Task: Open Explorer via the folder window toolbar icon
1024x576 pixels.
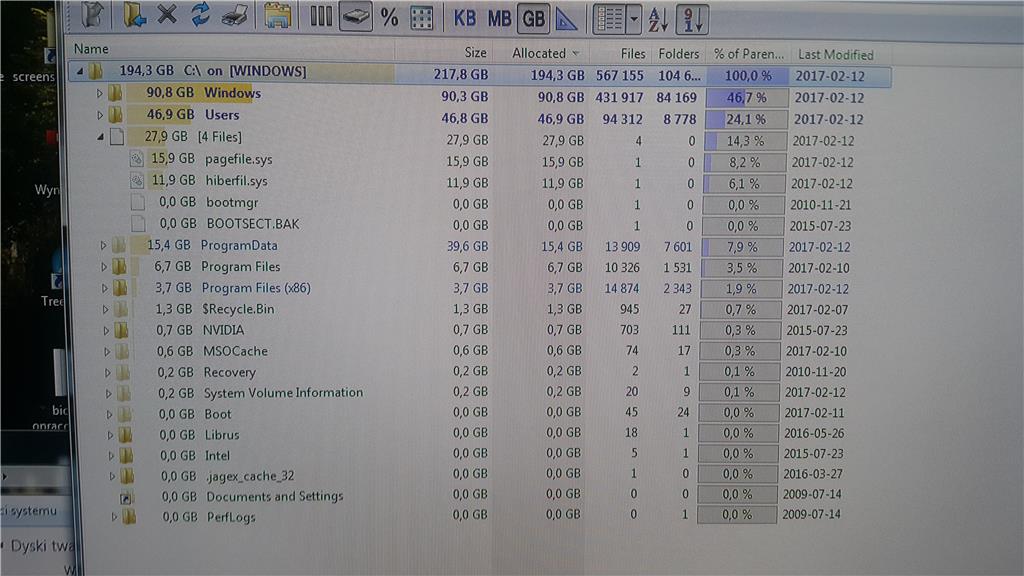Action: pyautogui.click(x=278, y=16)
